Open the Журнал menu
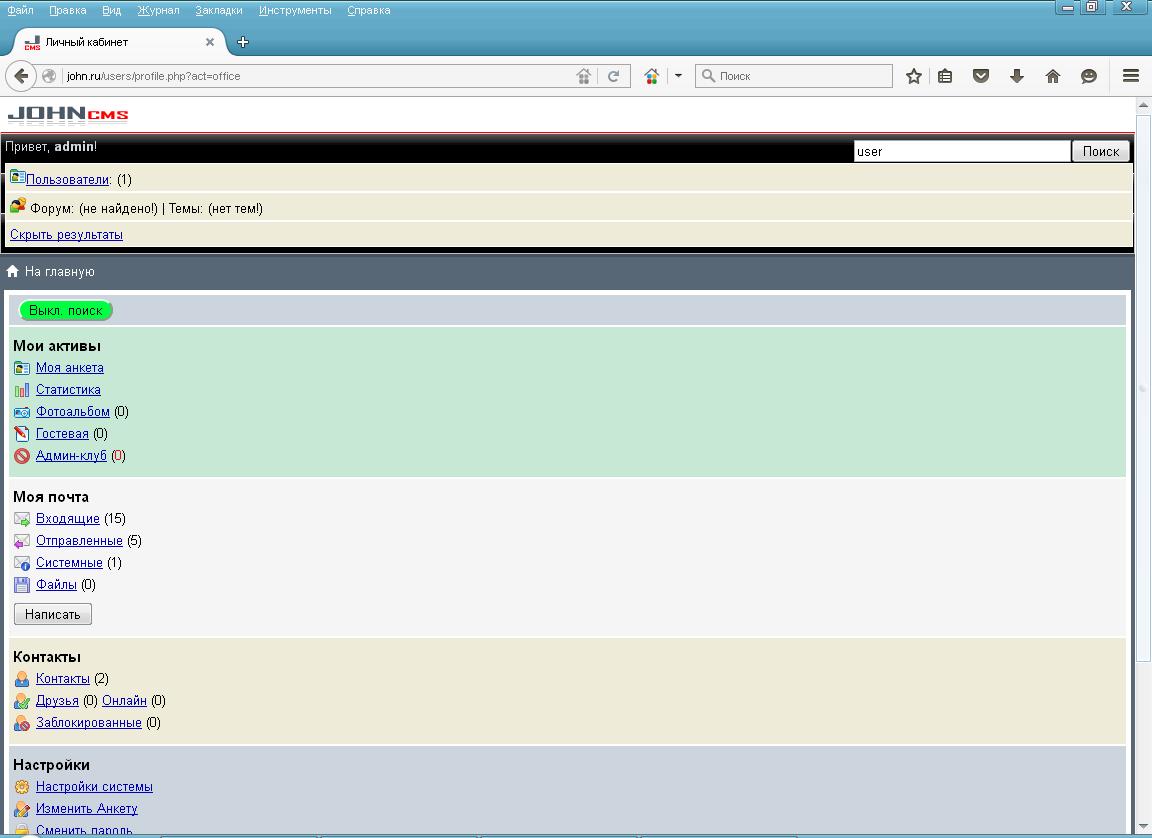The width and height of the screenshot is (1152, 838). pyautogui.click(x=158, y=10)
